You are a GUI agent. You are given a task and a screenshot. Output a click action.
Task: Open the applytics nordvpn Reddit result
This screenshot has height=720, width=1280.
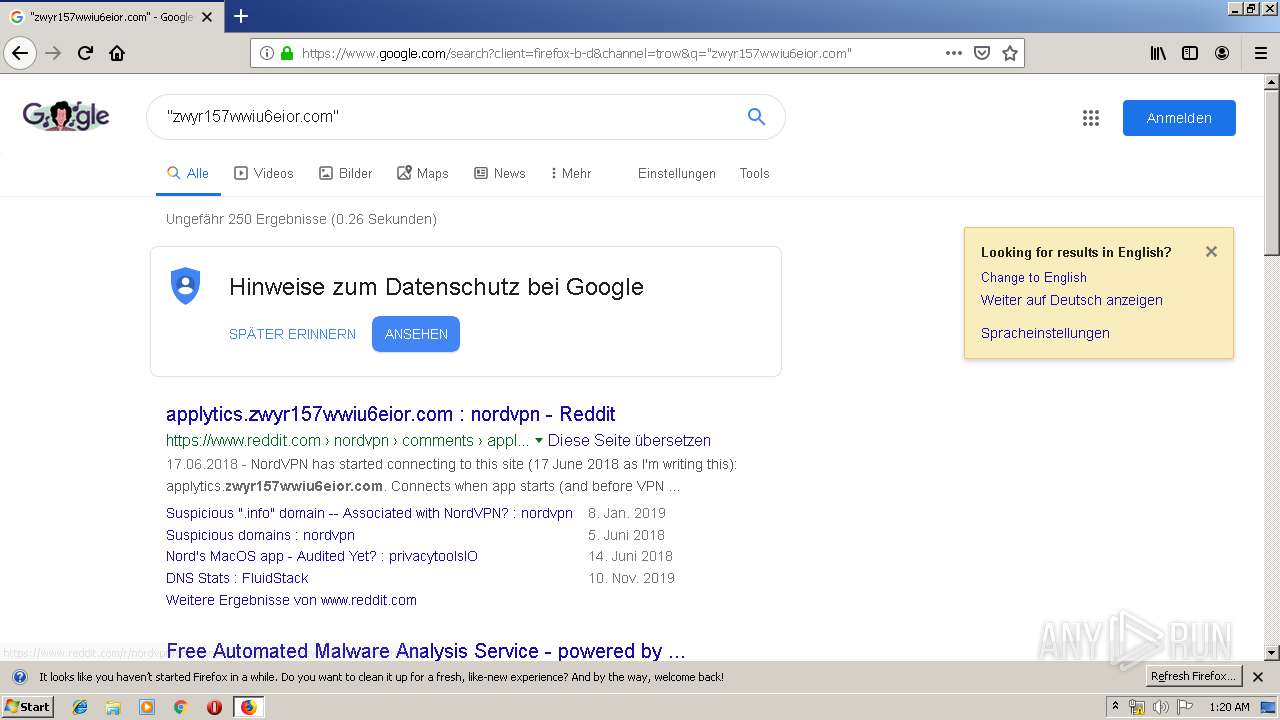(390, 414)
